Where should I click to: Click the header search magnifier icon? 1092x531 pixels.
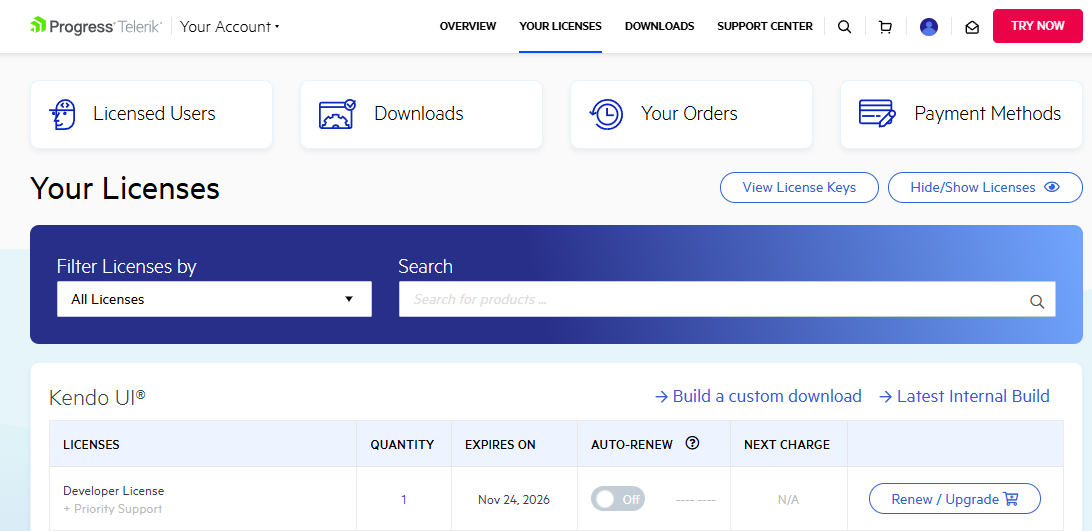pos(844,27)
